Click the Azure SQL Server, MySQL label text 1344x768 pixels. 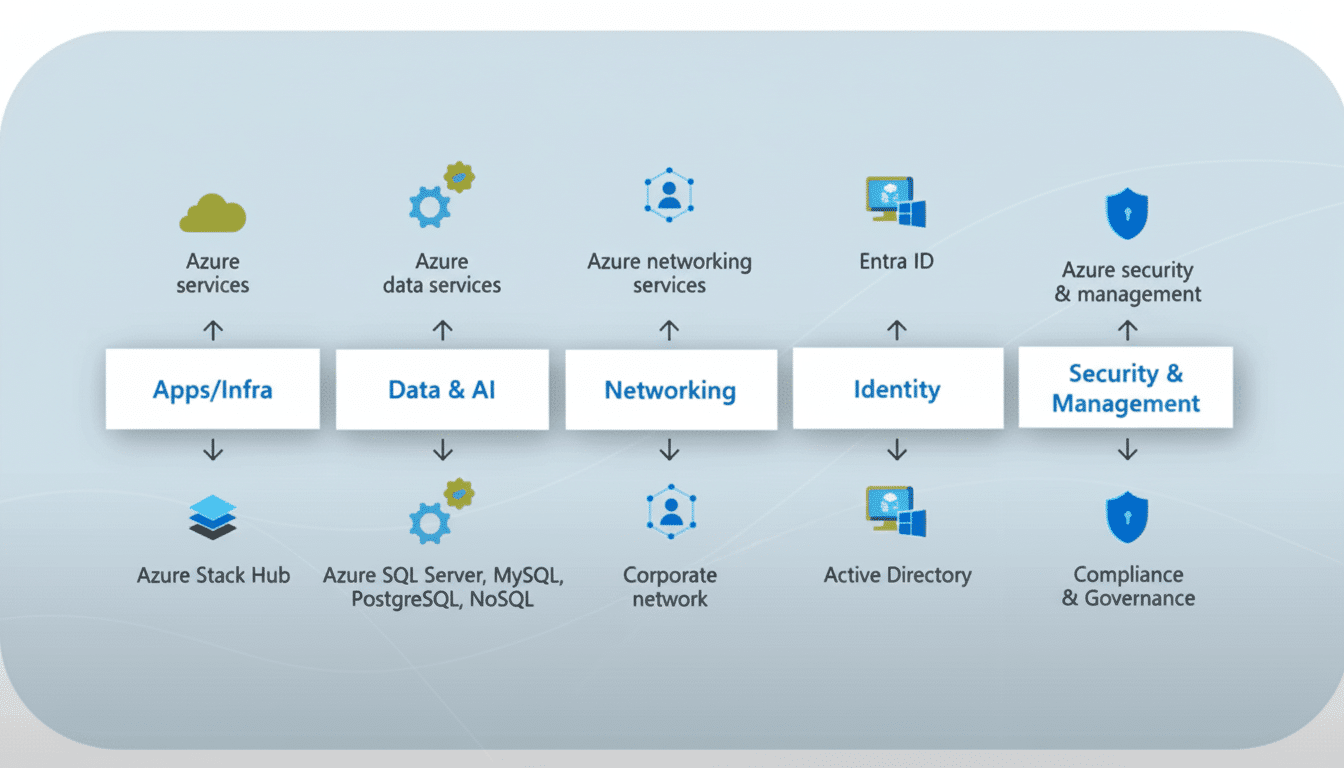(443, 576)
